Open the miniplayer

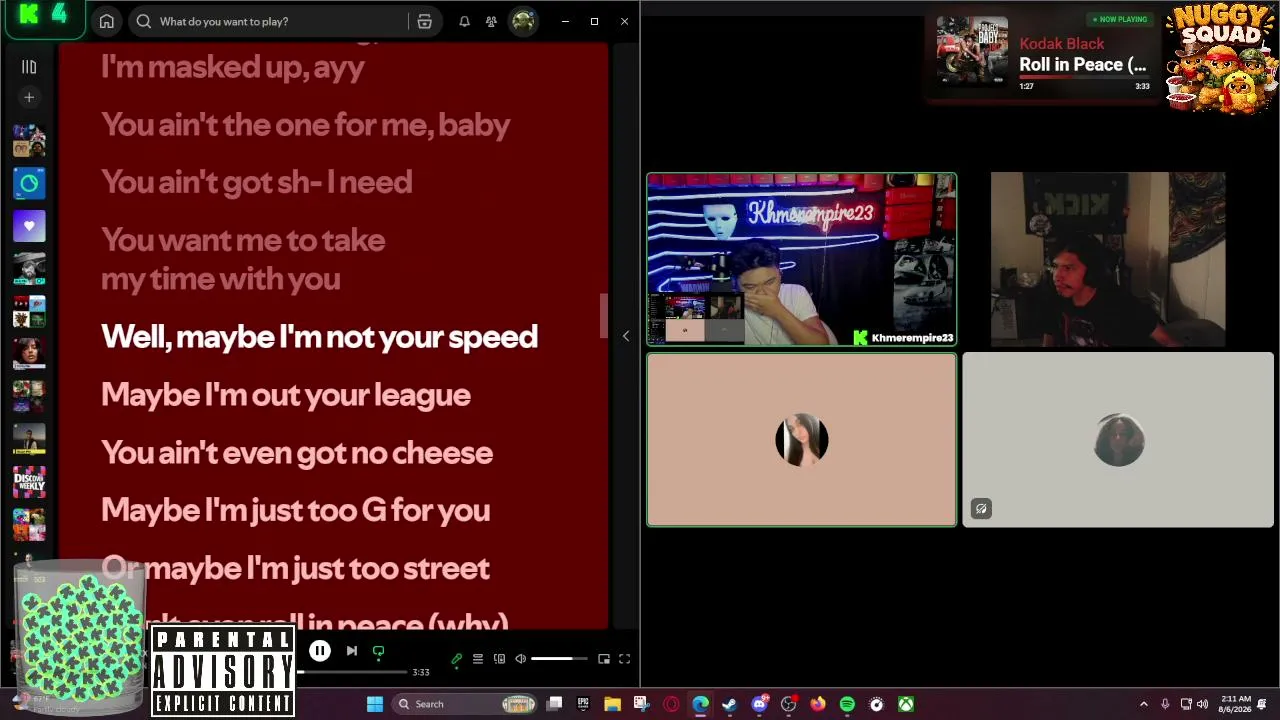pos(604,659)
